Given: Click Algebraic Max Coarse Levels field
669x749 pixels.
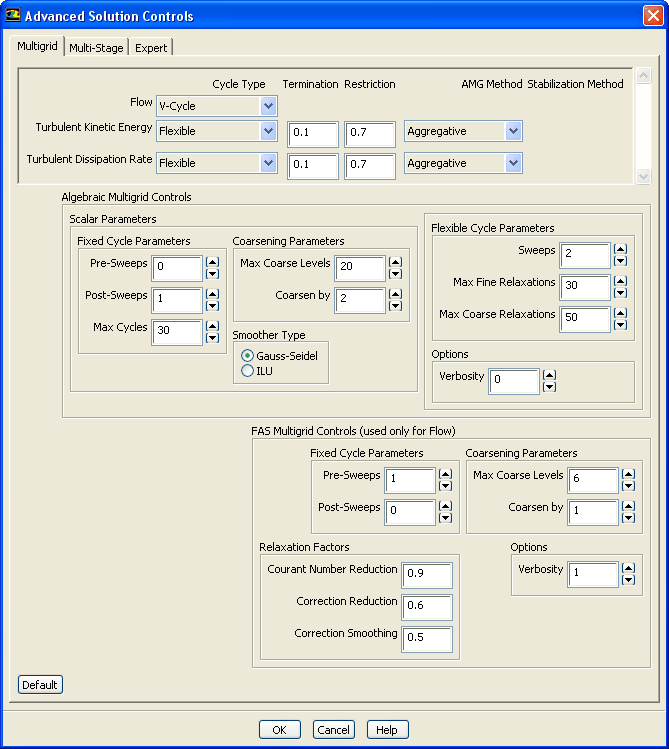Looking at the screenshot, I should coord(360,268).
